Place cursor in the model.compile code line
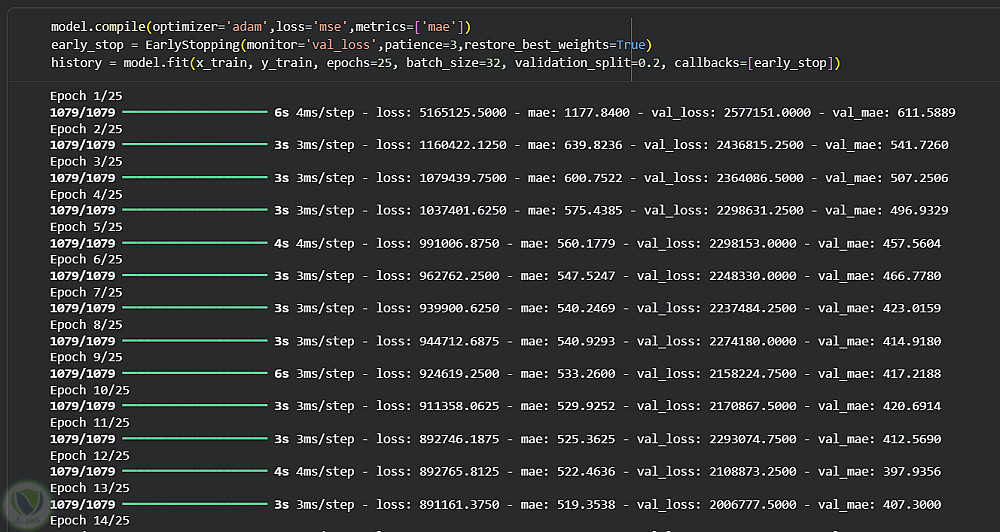 click(261, 27)
